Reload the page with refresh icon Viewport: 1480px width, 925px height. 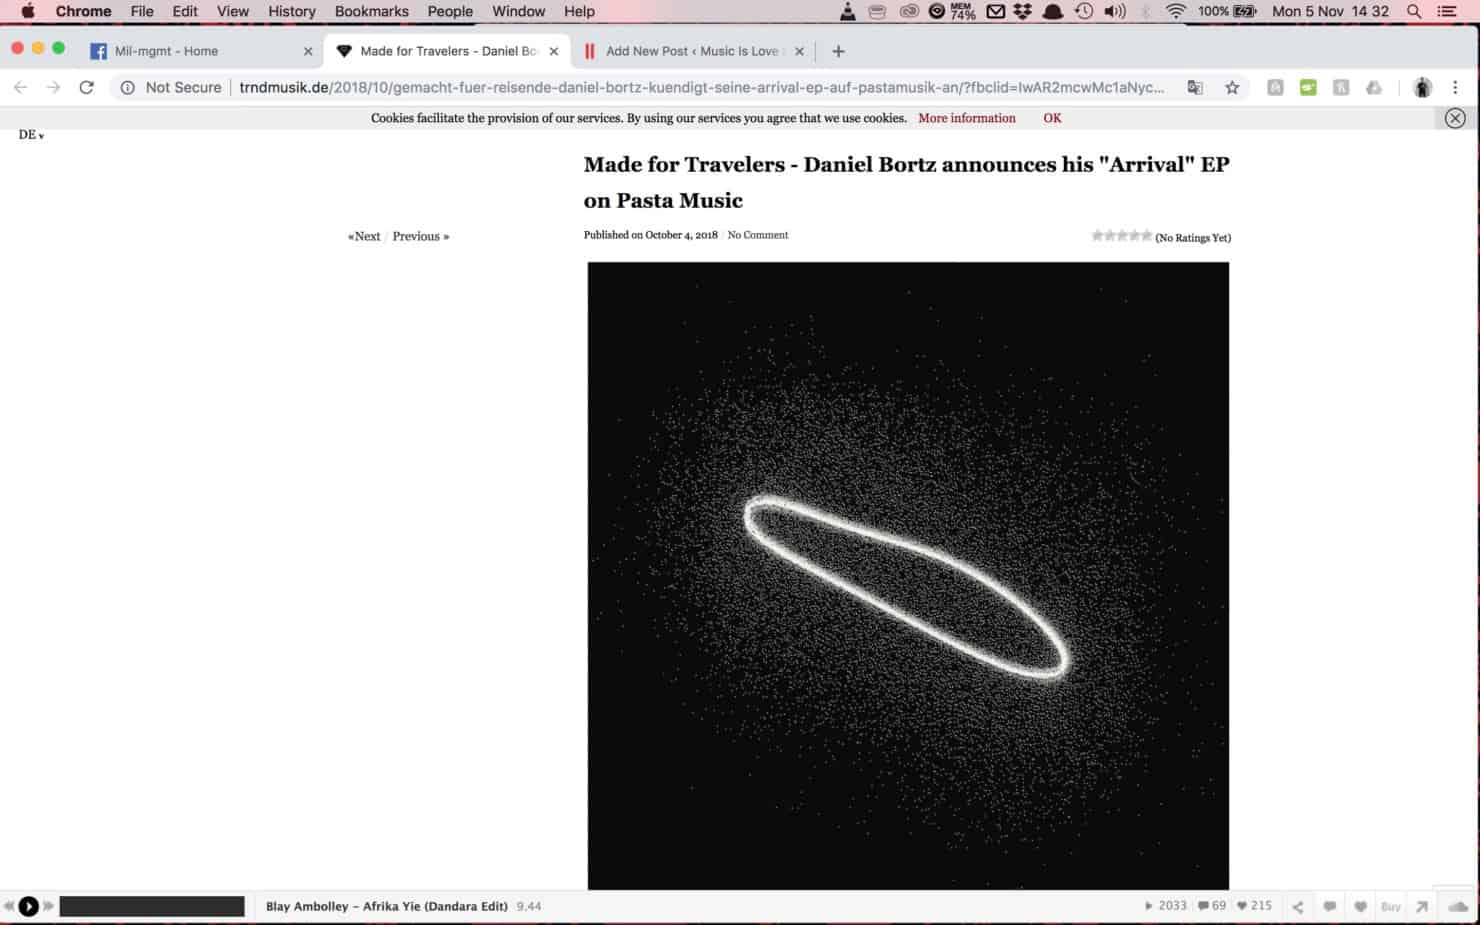[87, 88]
